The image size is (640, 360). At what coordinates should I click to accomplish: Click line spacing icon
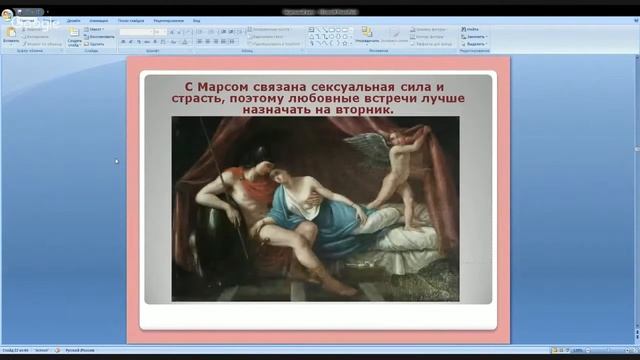point(239,32)
